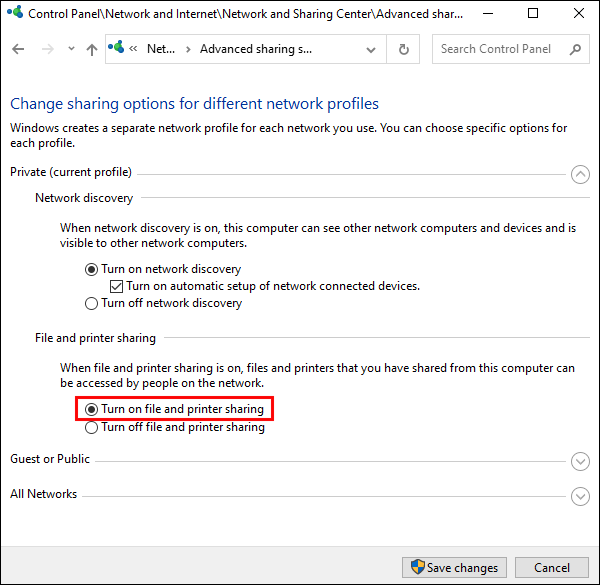
Task: Select Turn on network discovery
Action: [x=163, y=269]
